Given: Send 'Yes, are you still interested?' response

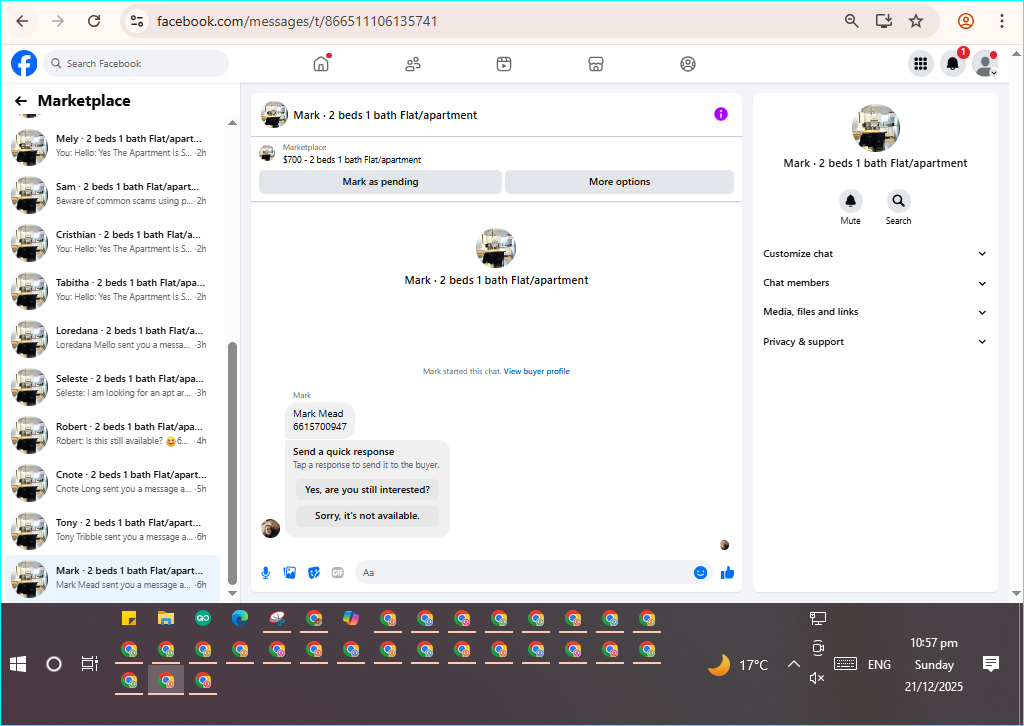Looking at the screenshot, I should (x=368, y=490).
